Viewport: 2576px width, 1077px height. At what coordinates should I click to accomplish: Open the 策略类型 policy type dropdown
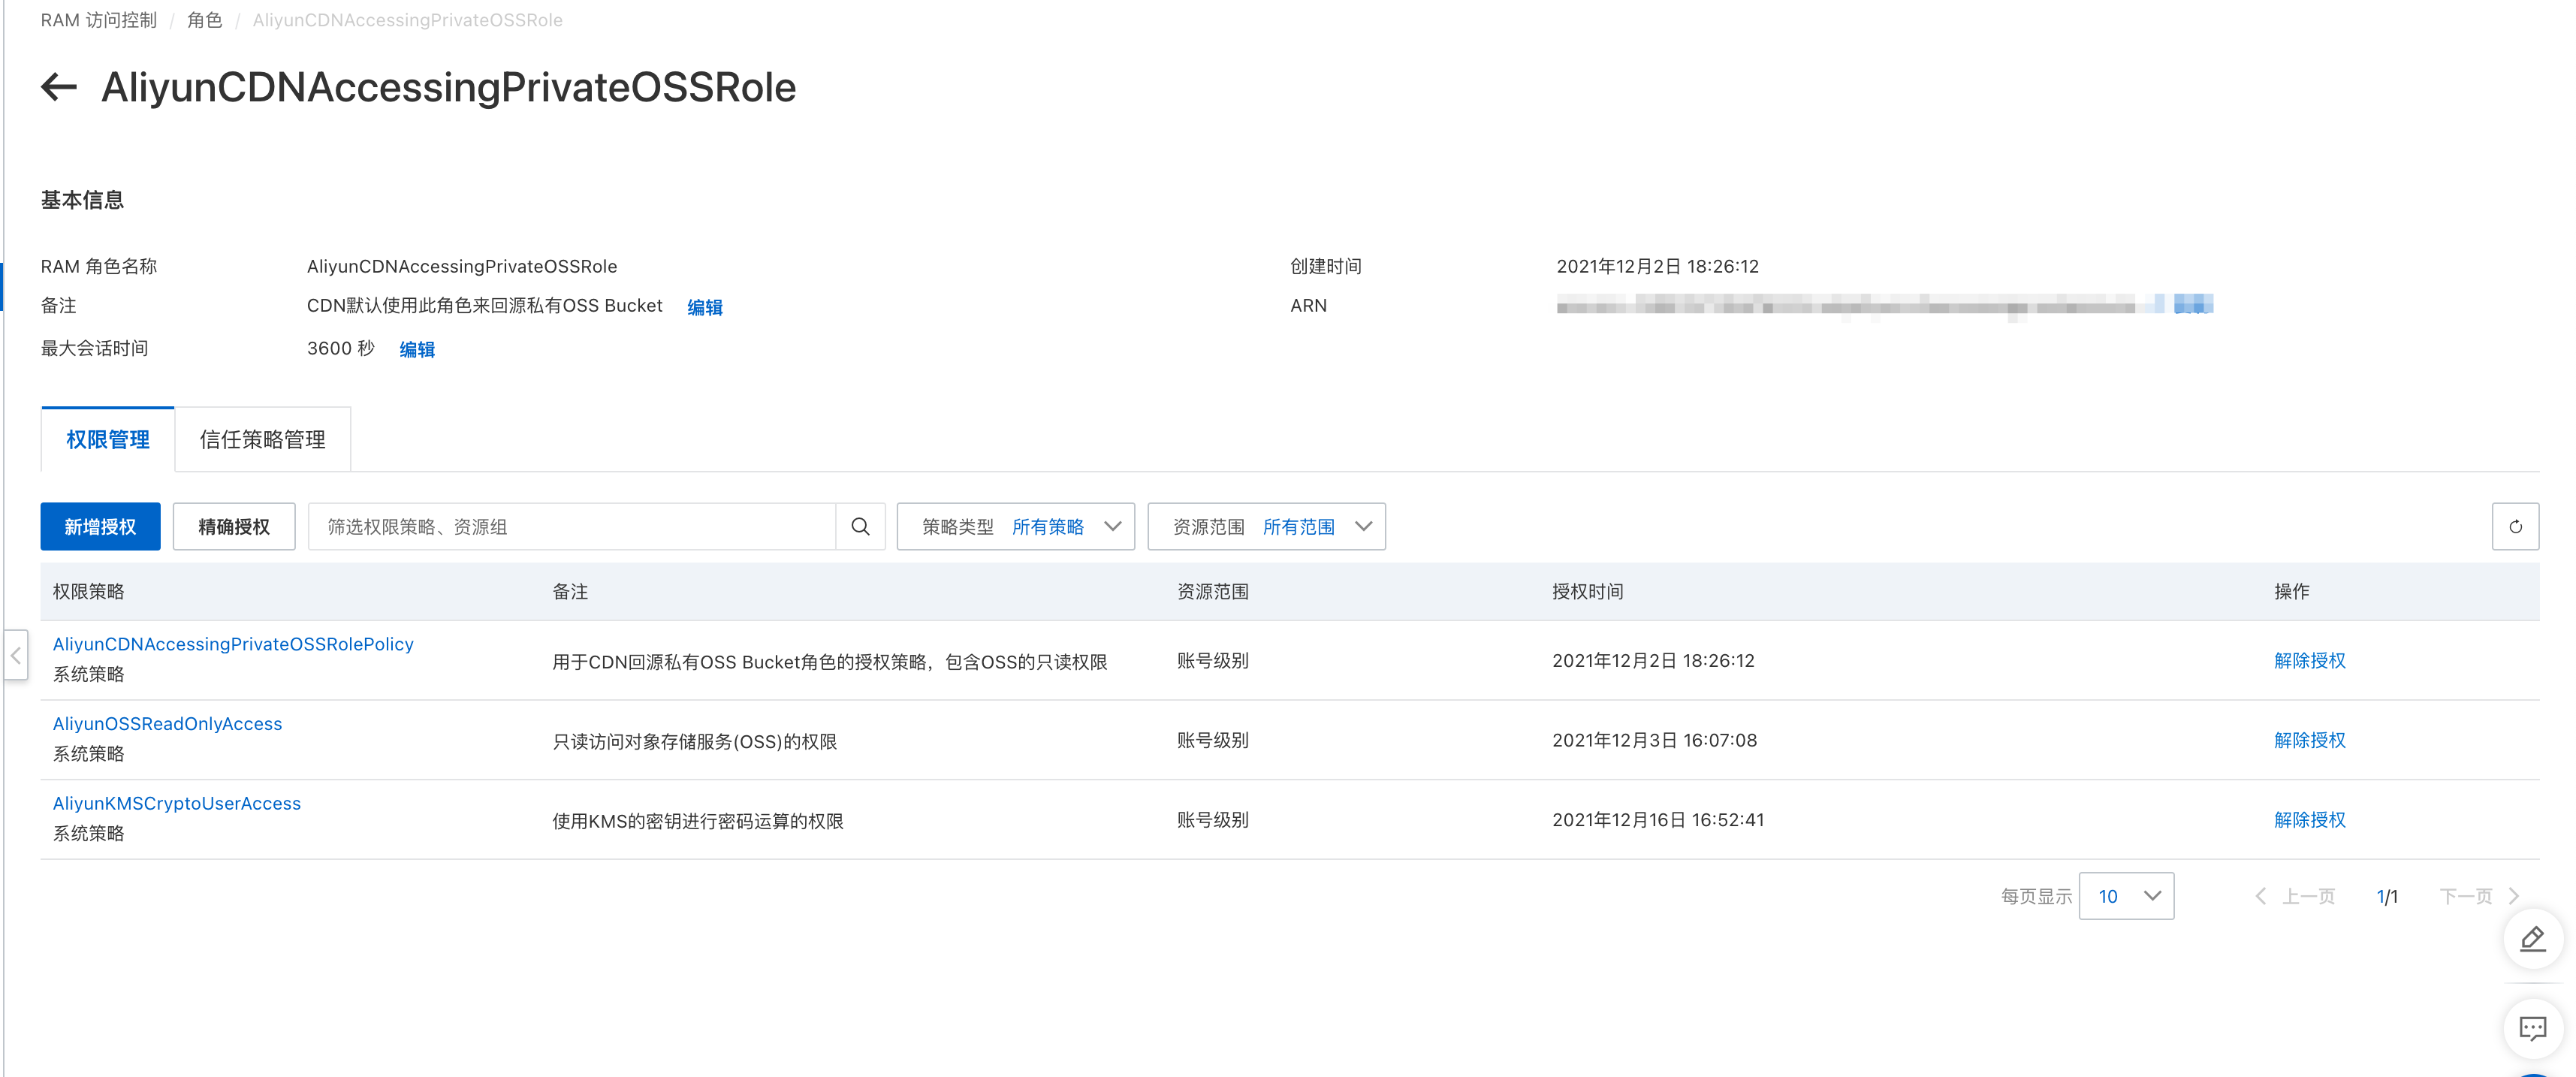pyautogui.click(x=1015, y=526)
